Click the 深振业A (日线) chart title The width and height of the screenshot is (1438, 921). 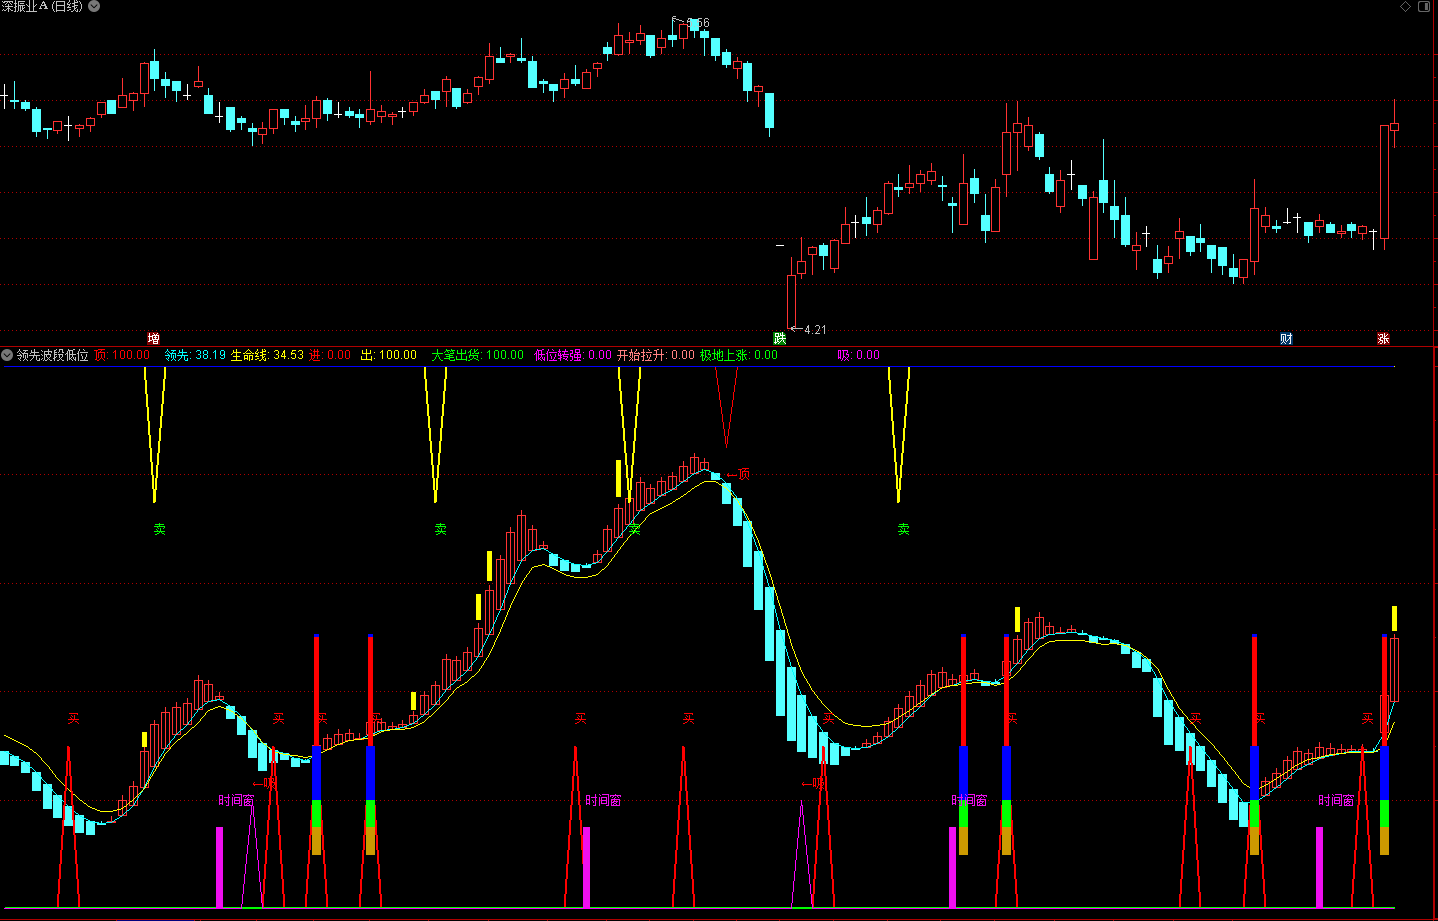[x=42, y=6]
